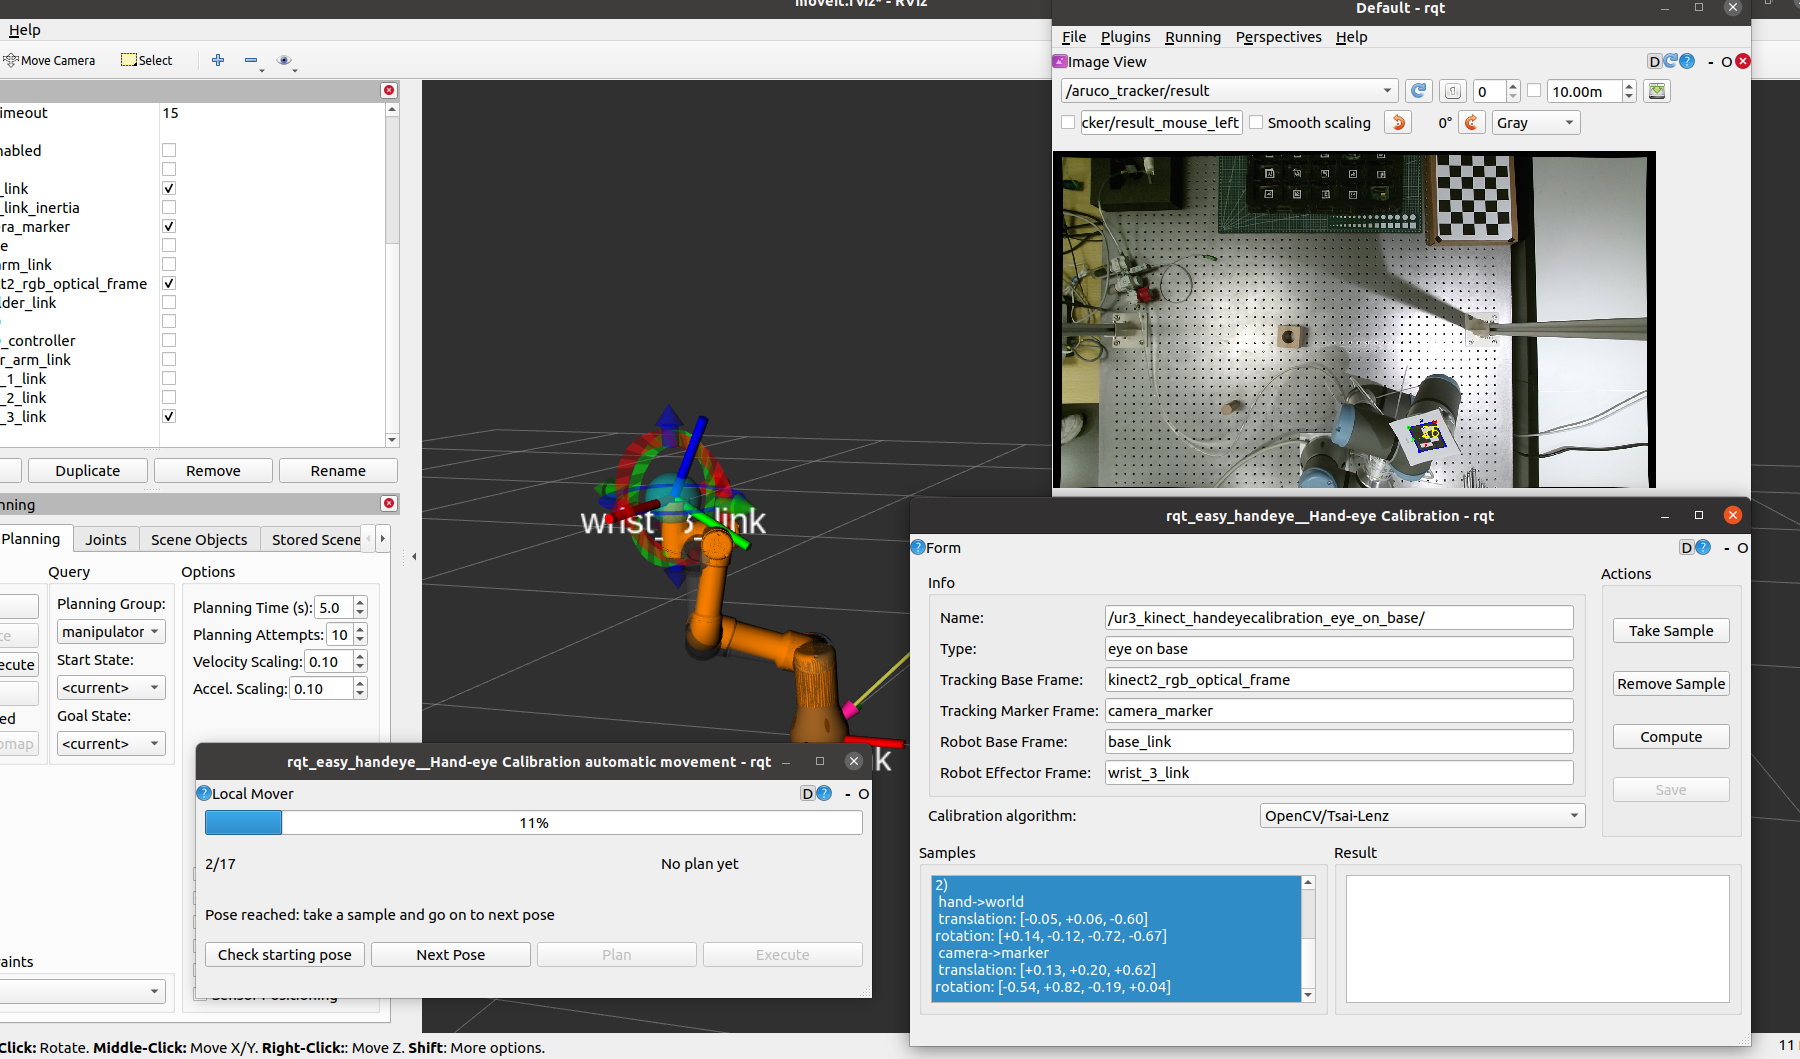Click the Local Mover question icon beside title
This screenshot has width=1800, height=1059.
point(204,793)
